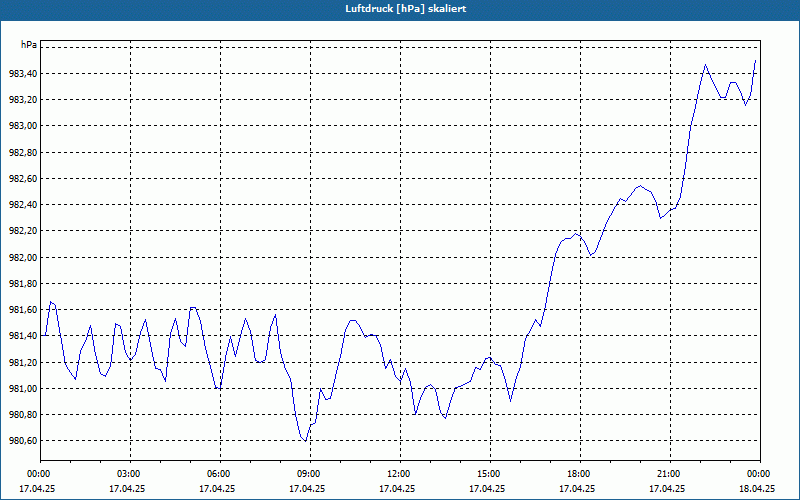This screenshot has height=500, width=800.
Task: Select the 17.04.25 date beneath 12:00
Action: (397, 488)
